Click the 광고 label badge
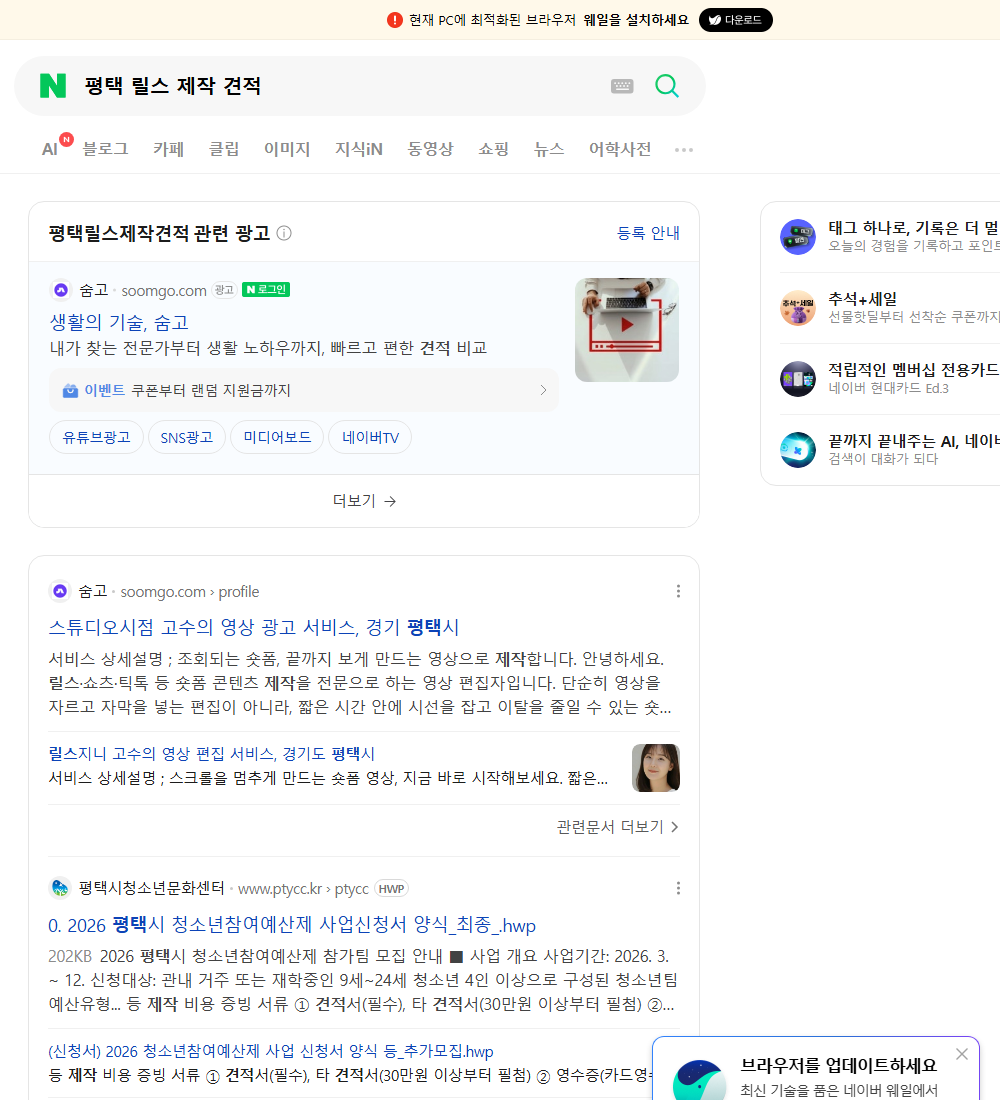 coord(224,290)
